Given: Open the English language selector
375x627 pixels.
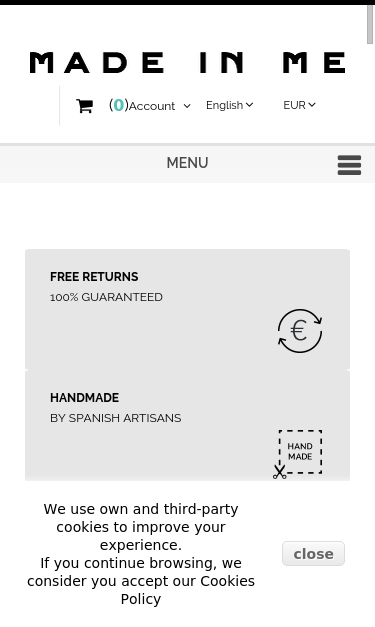Looking at the screenshot, I should click(229, 105).
